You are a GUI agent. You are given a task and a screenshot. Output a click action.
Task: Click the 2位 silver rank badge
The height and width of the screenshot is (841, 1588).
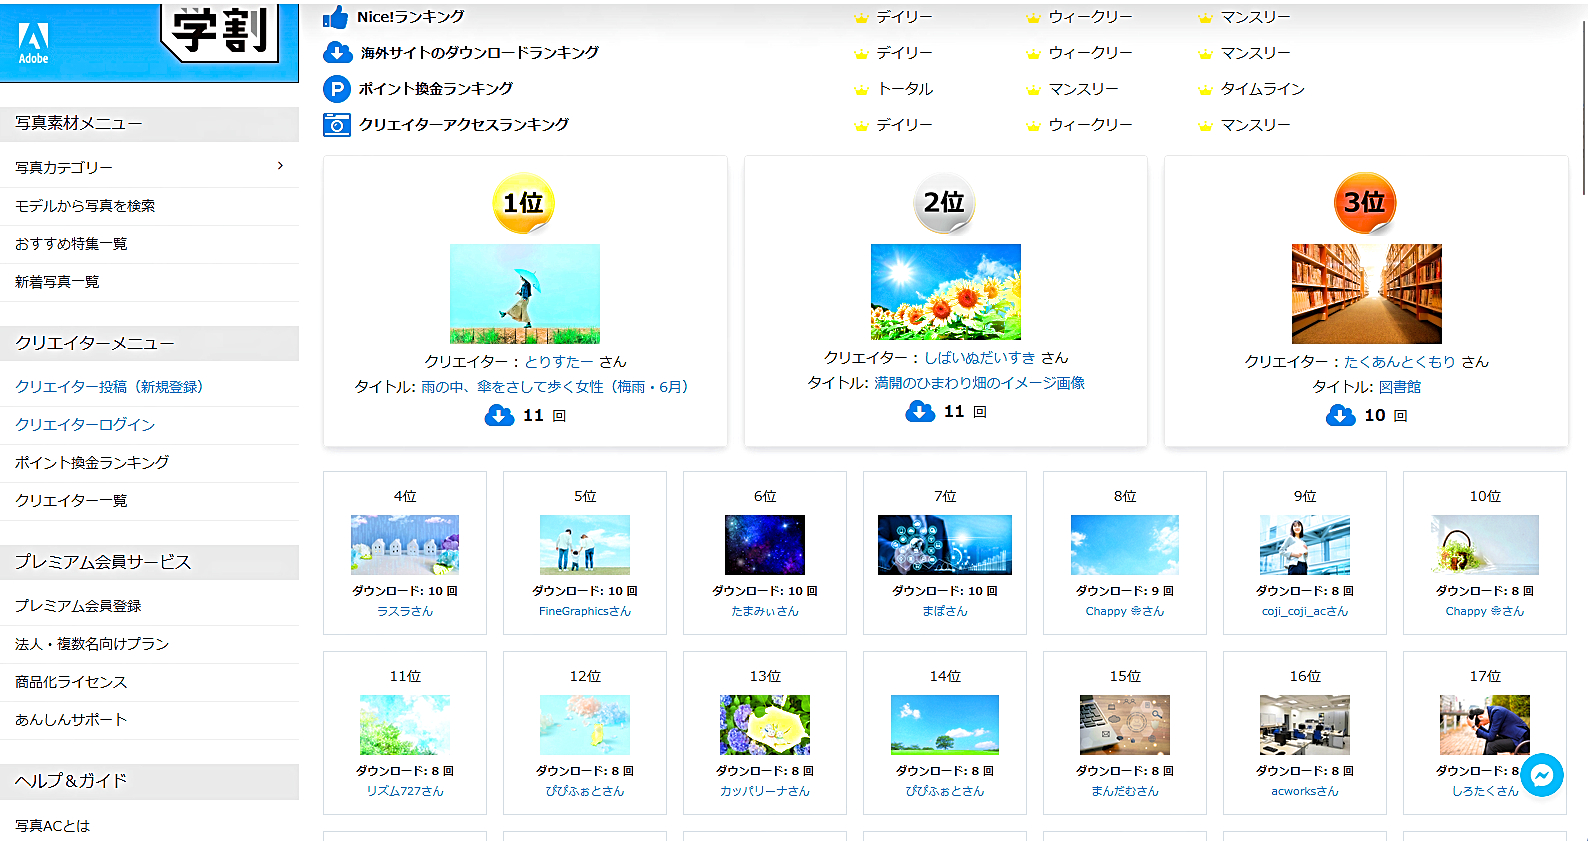pyautogui.click(x=944, y=204)
